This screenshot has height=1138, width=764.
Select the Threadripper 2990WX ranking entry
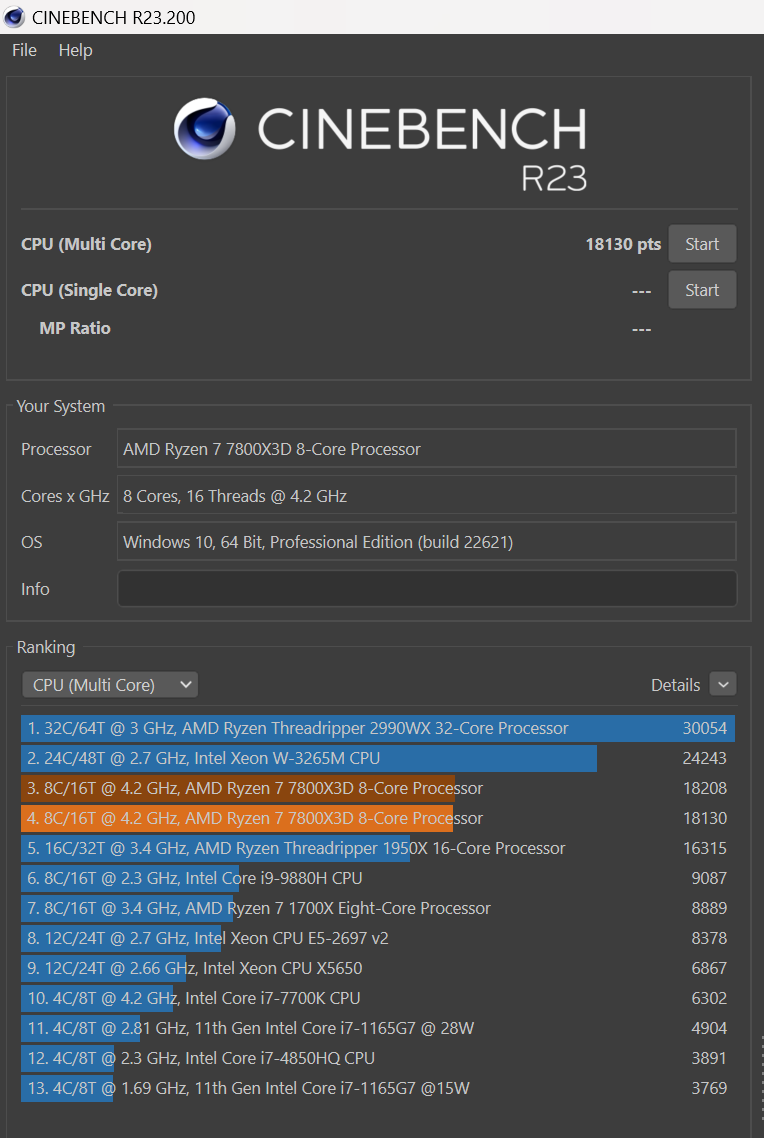click(377, 728)
